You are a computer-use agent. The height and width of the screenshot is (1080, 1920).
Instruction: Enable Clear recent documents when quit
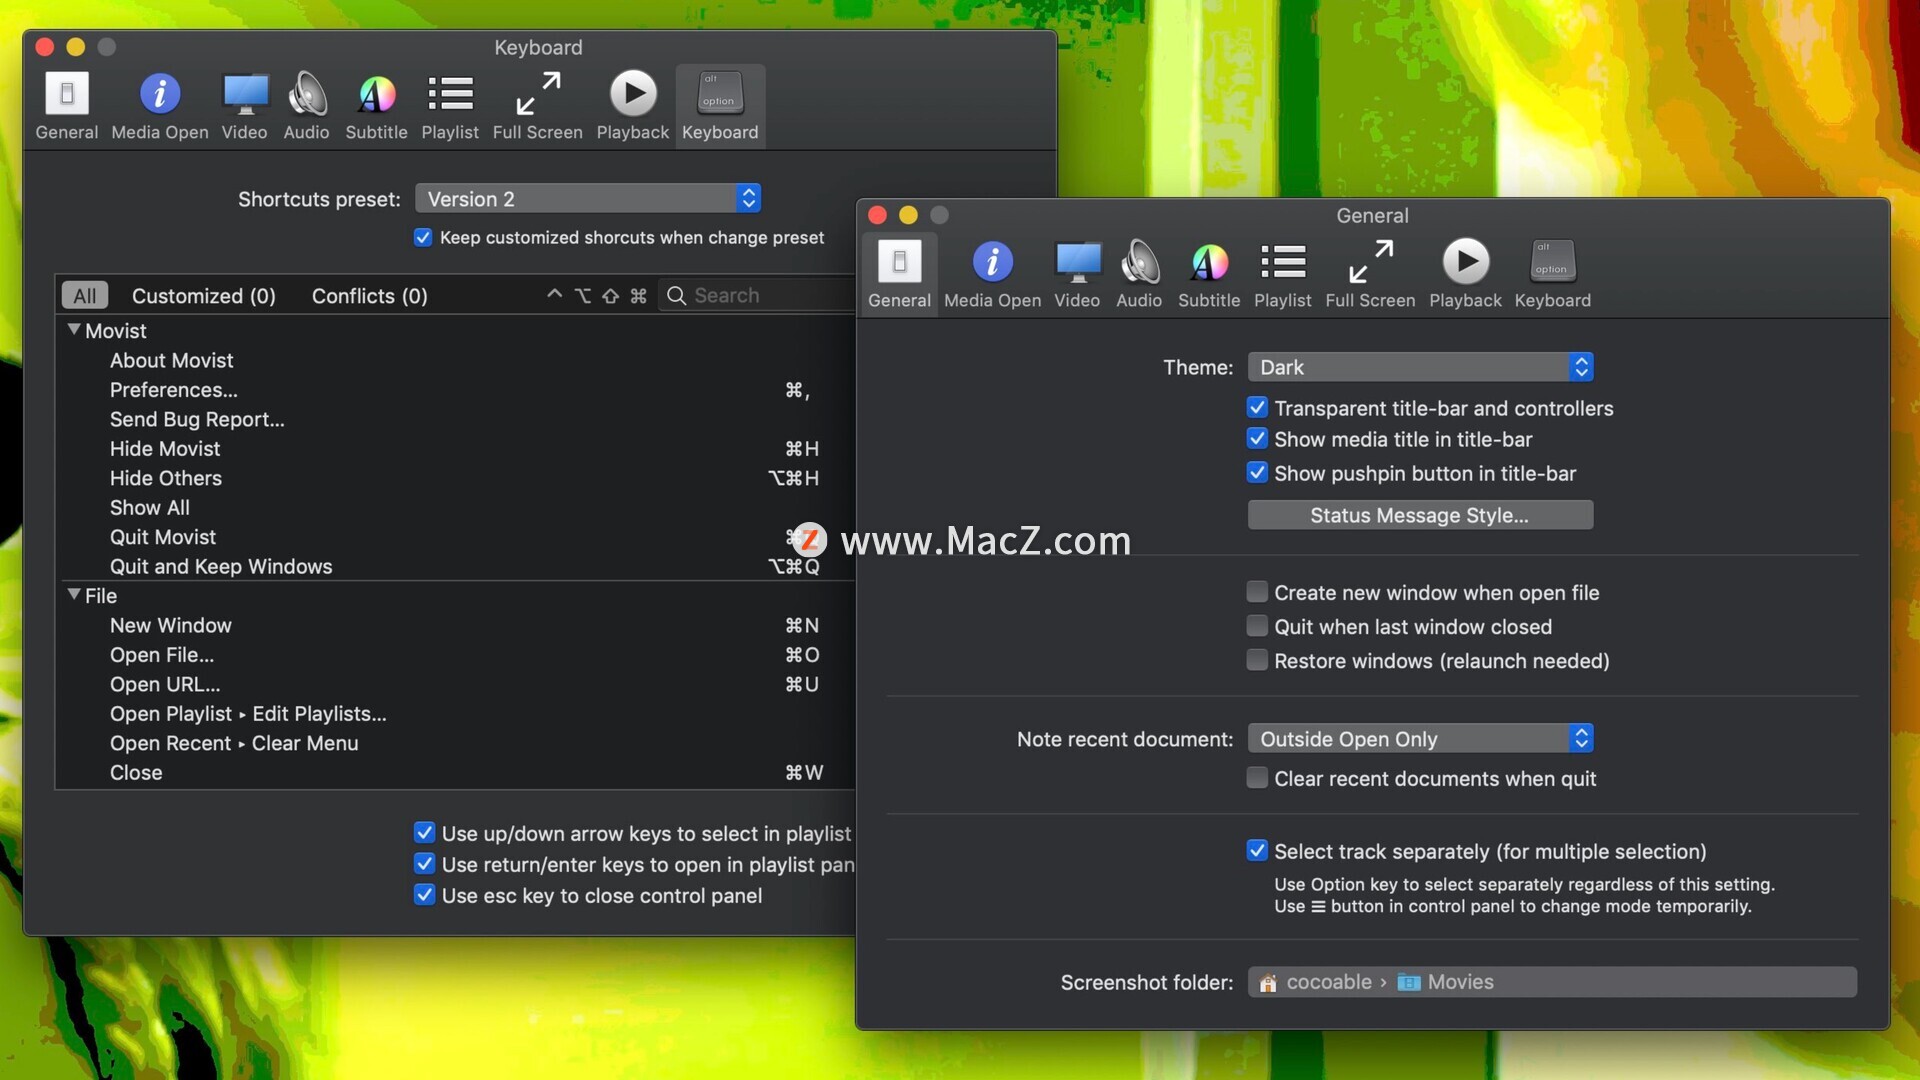click(1257, 778)
